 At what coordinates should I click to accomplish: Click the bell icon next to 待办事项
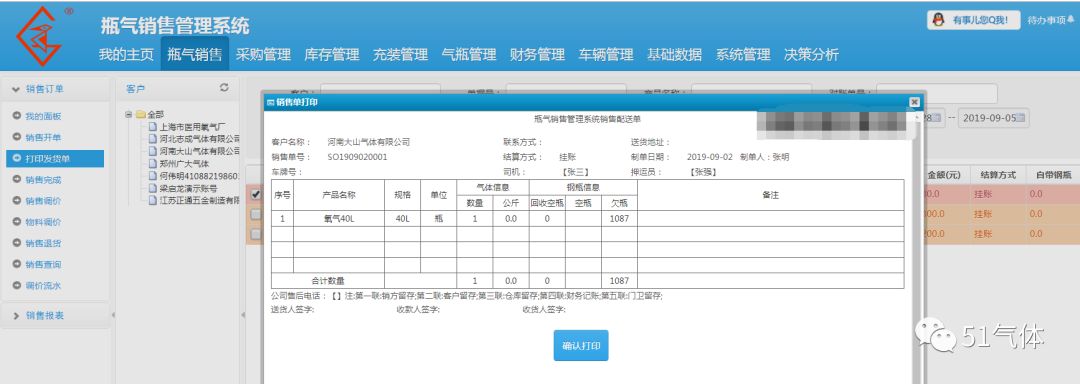point(1070,20)
